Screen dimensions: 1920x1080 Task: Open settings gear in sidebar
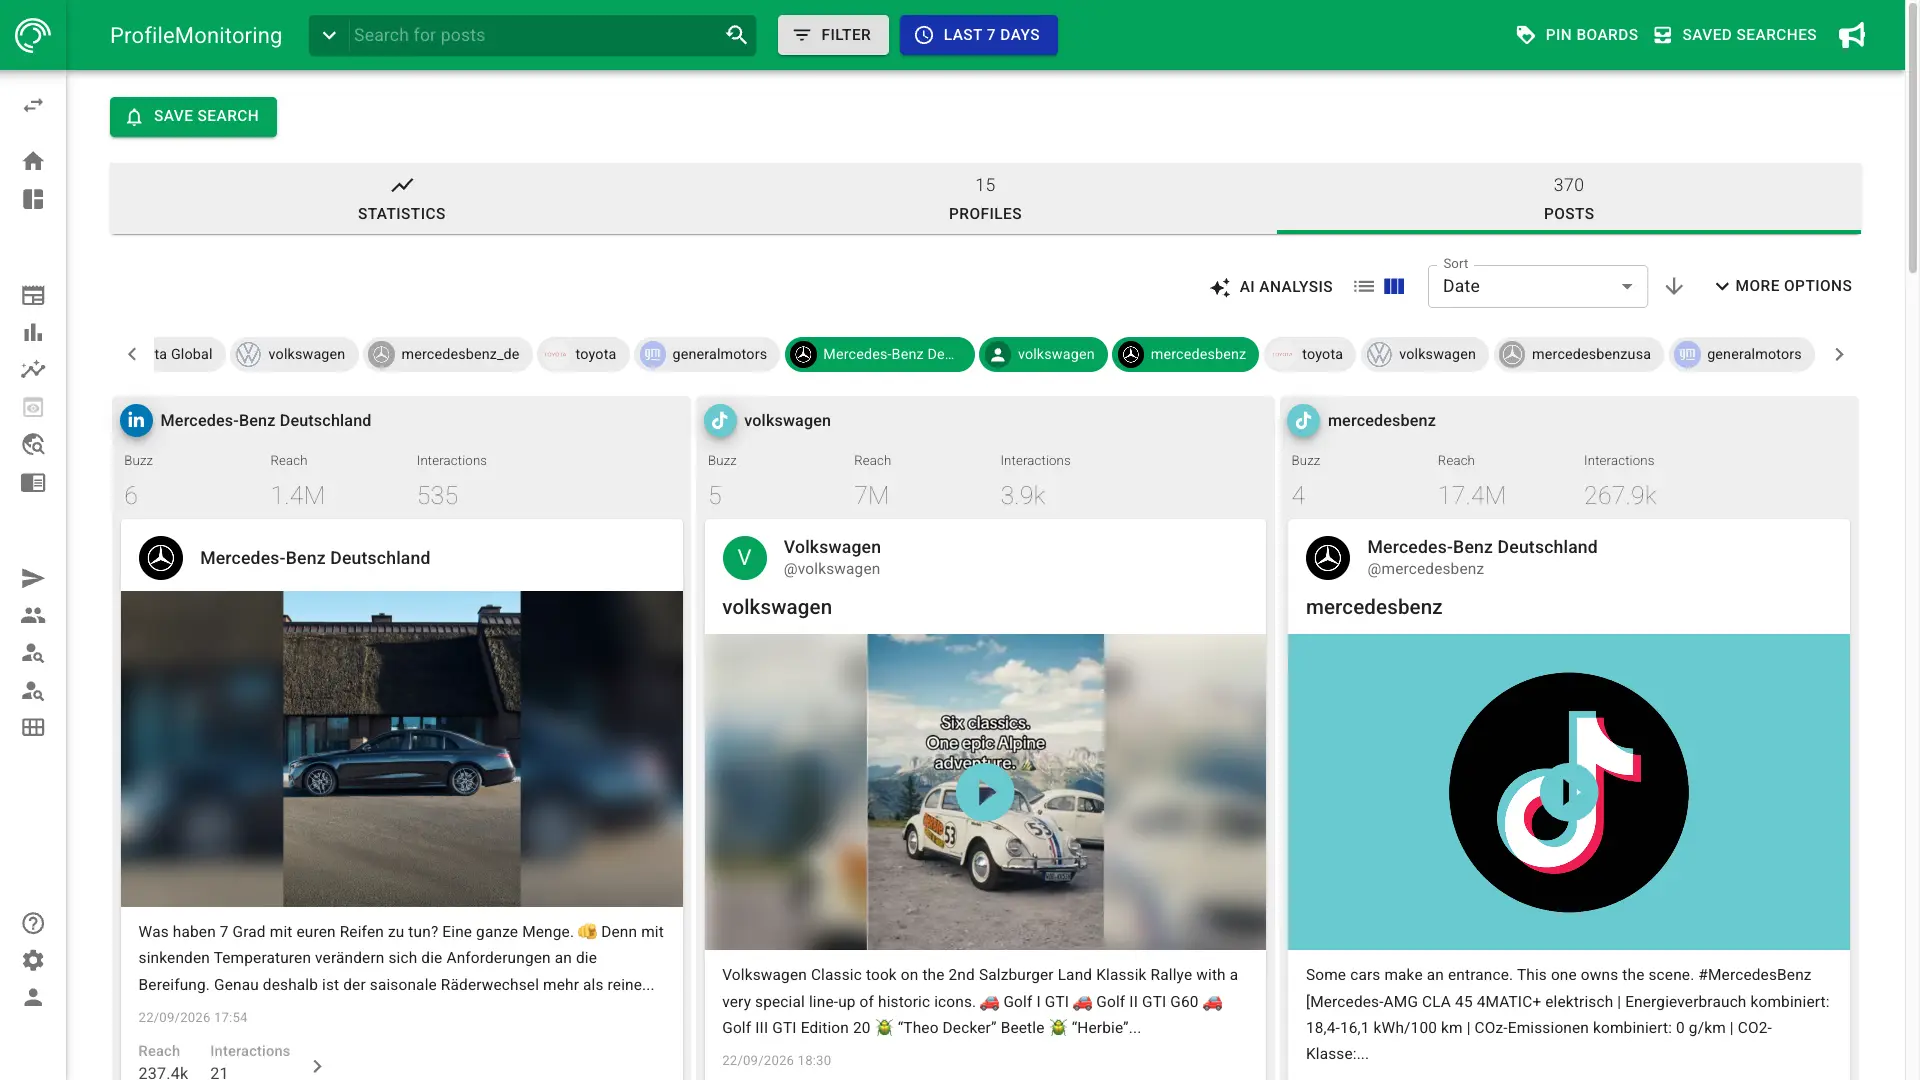pyautogui.click(x=33, y=960)
